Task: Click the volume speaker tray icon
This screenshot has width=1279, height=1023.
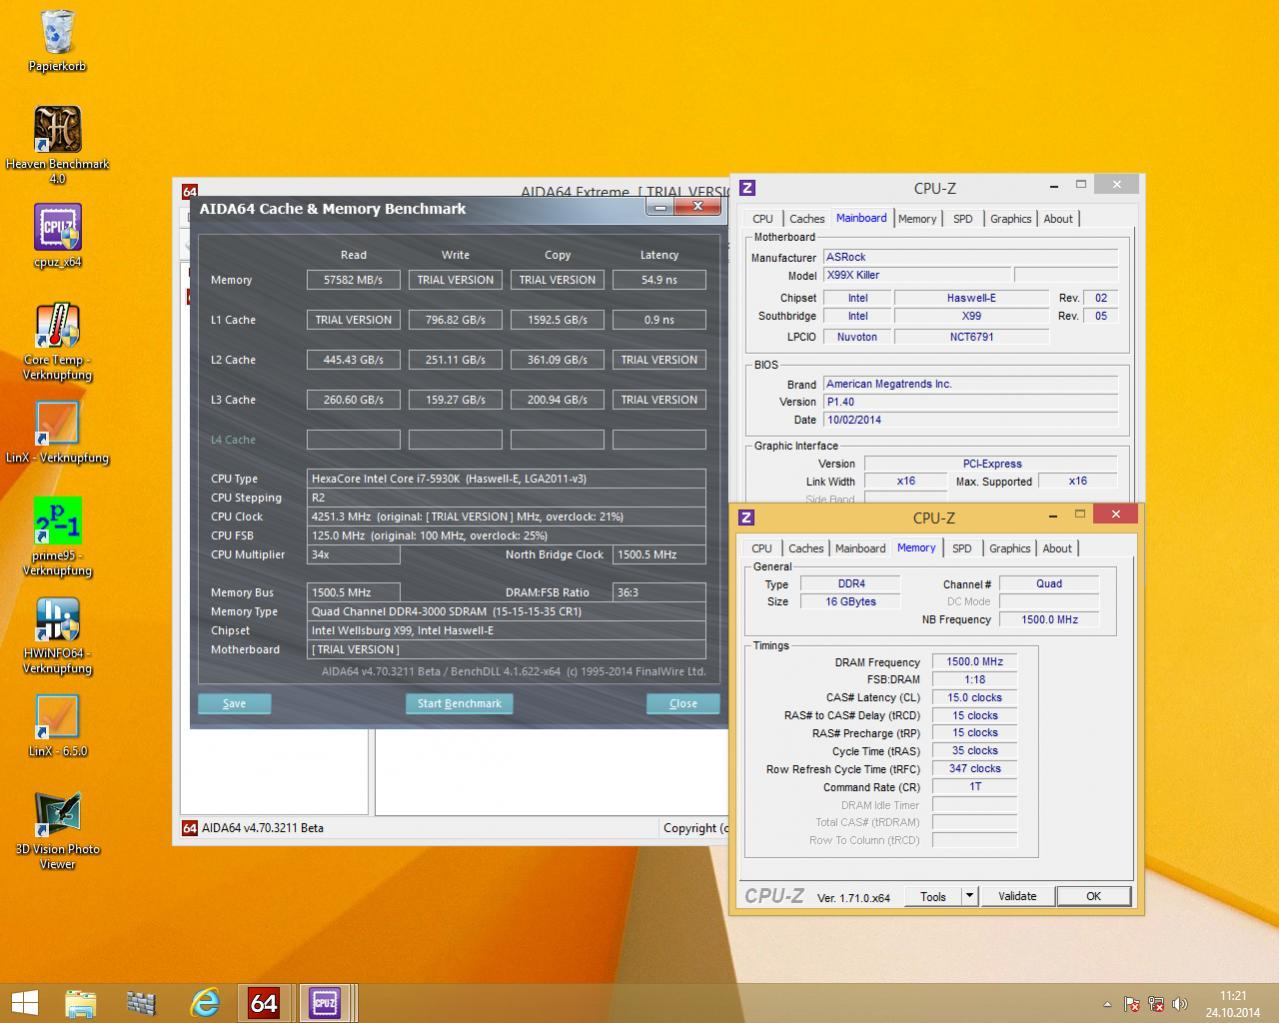Action: click(x=1180, y=1004)
